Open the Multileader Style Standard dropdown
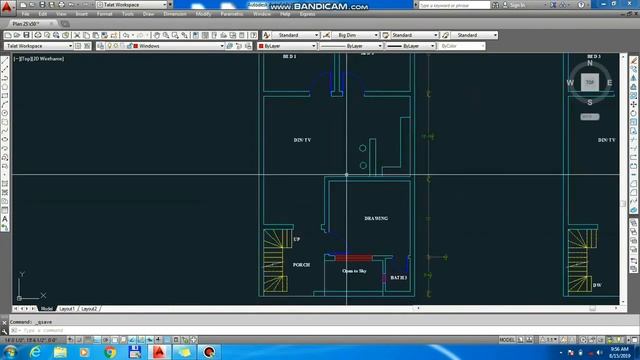This screenshot has width=640, height=360. tap(474, 36)
